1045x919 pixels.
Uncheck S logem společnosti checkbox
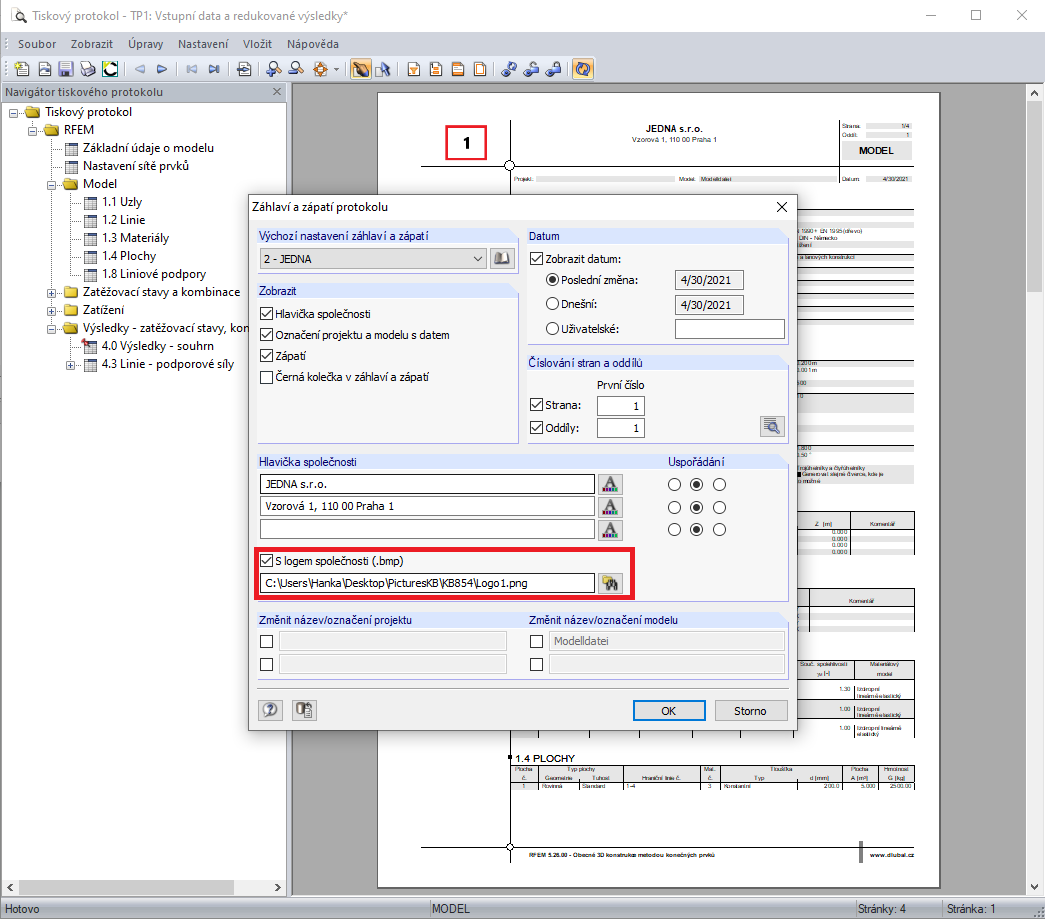(x=267, y=560)
